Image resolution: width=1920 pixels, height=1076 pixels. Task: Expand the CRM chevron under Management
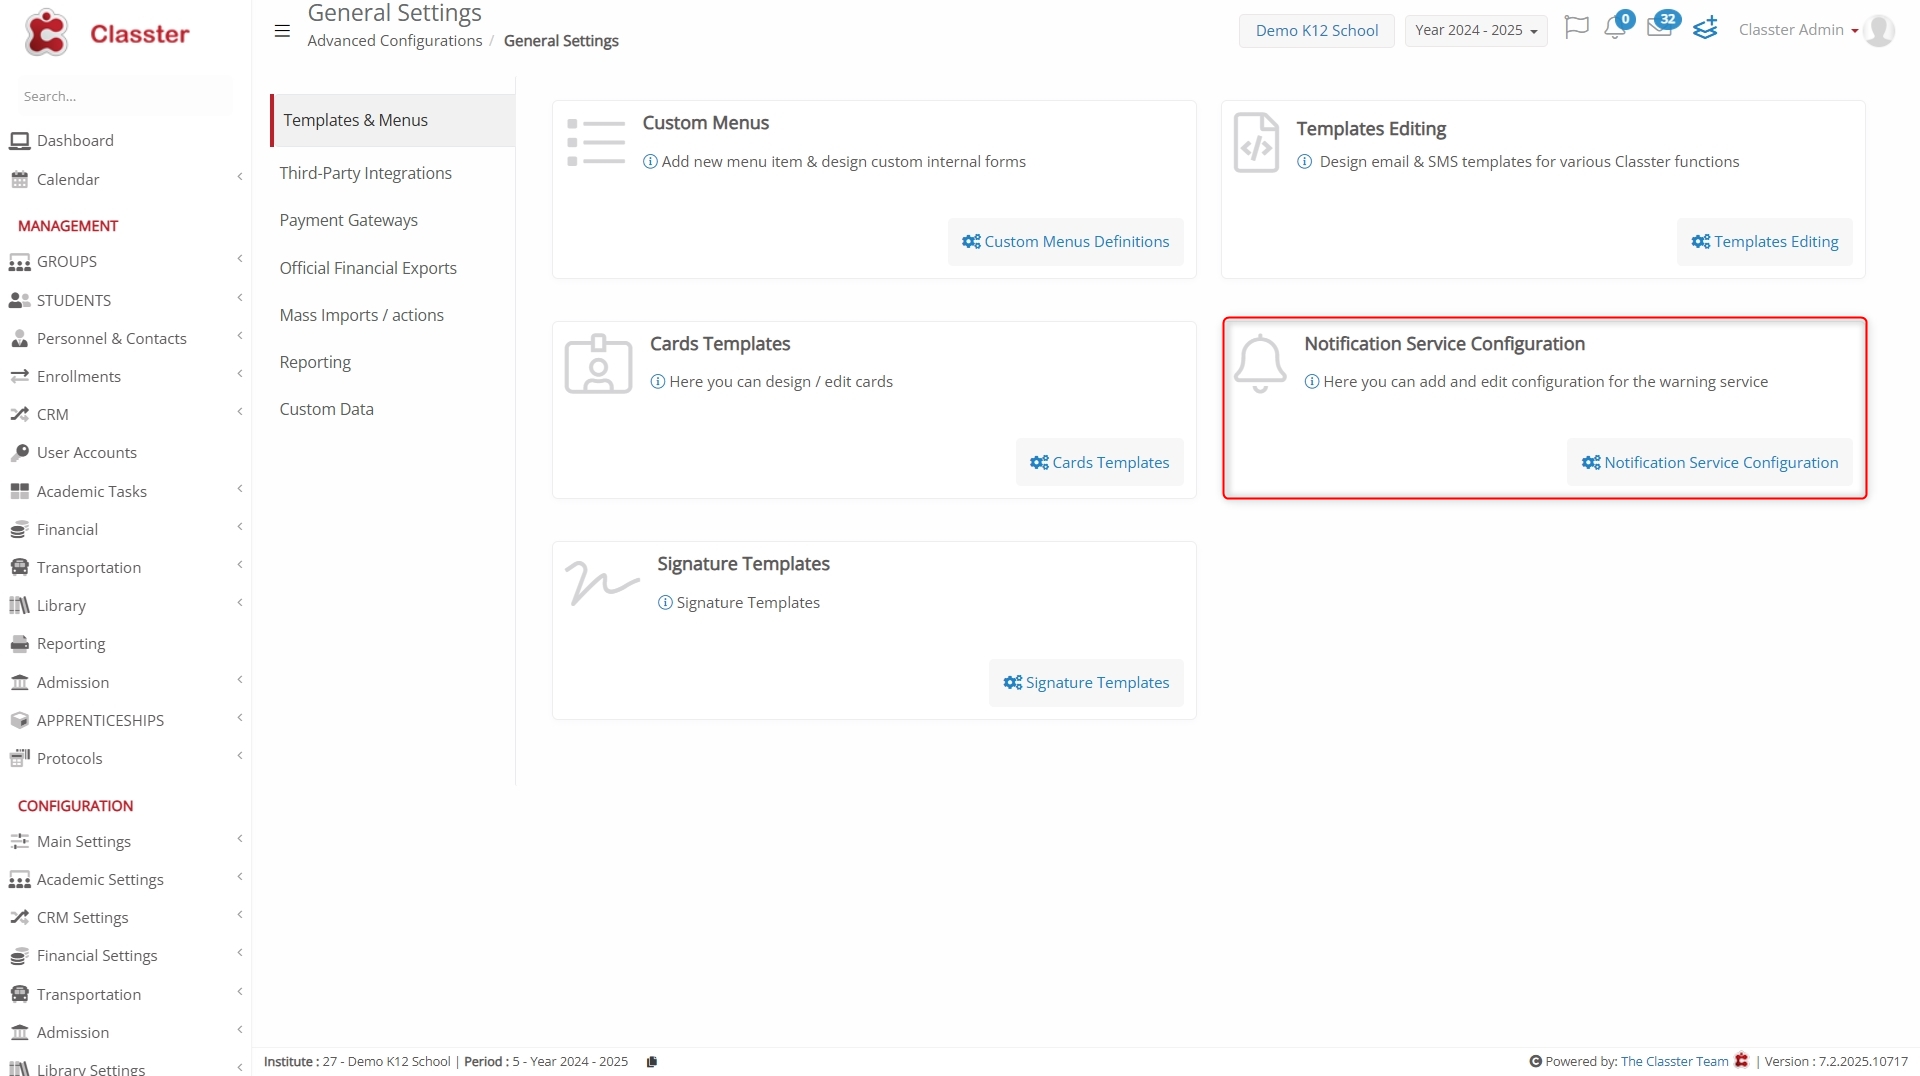coord(240,412)
